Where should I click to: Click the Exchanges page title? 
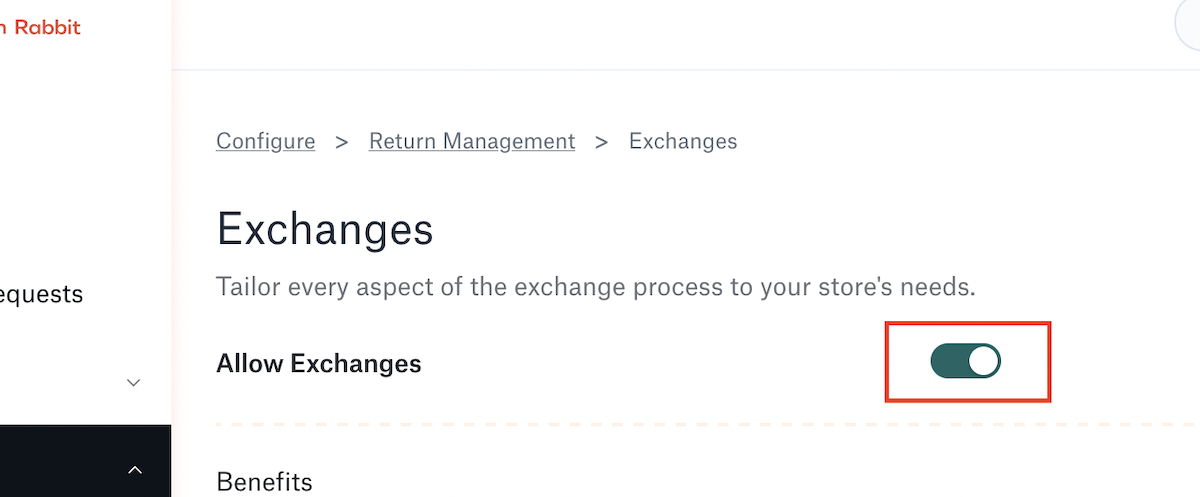tap(325, 229)
